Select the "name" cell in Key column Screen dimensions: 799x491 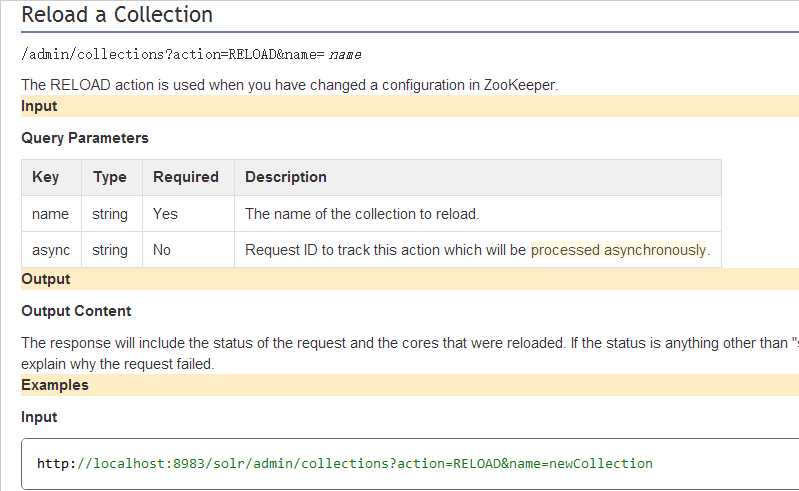tap(51, 214)
